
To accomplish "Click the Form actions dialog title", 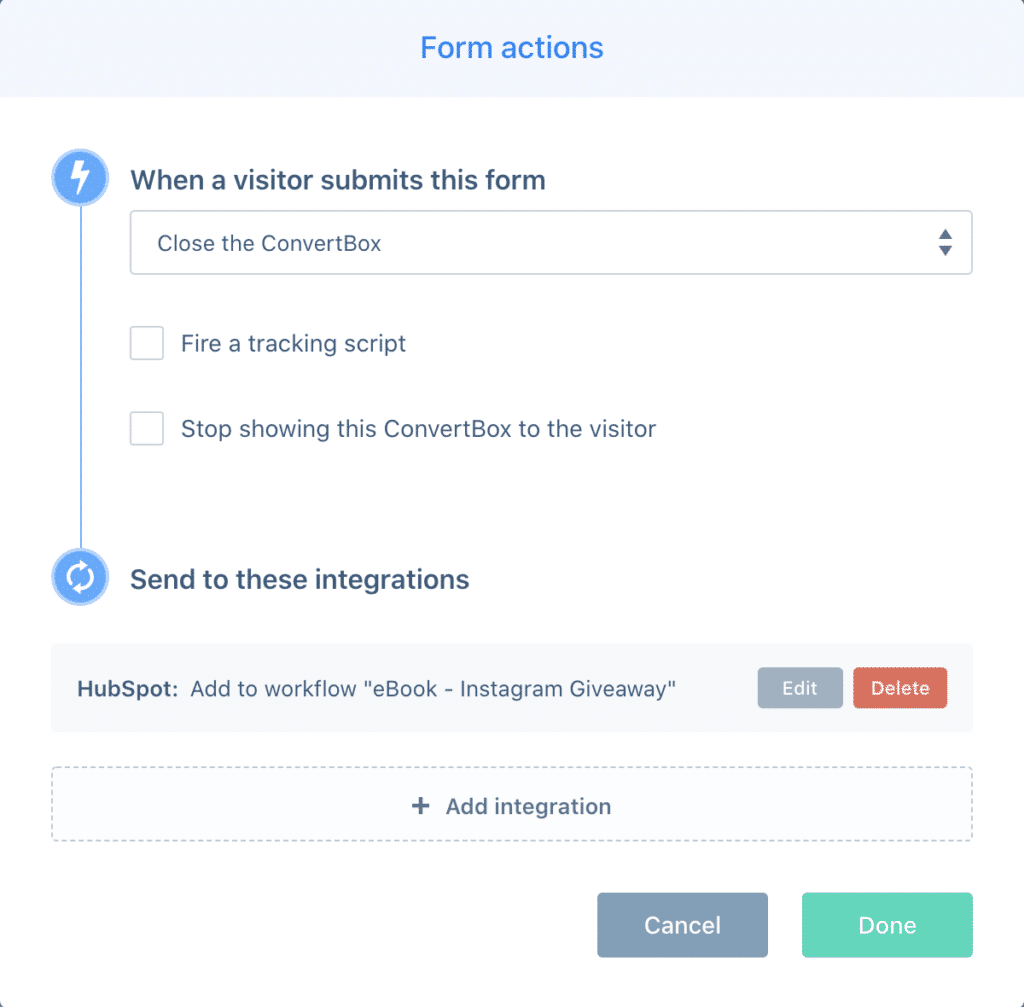I will [511, 48].
